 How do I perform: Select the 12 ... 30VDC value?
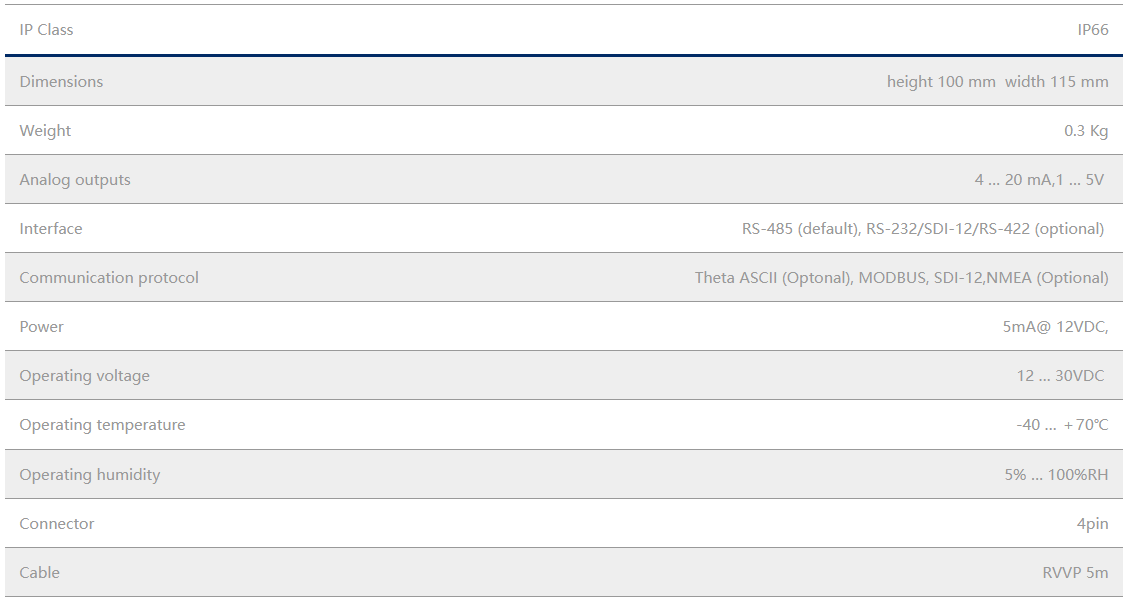coord(1060,376)
